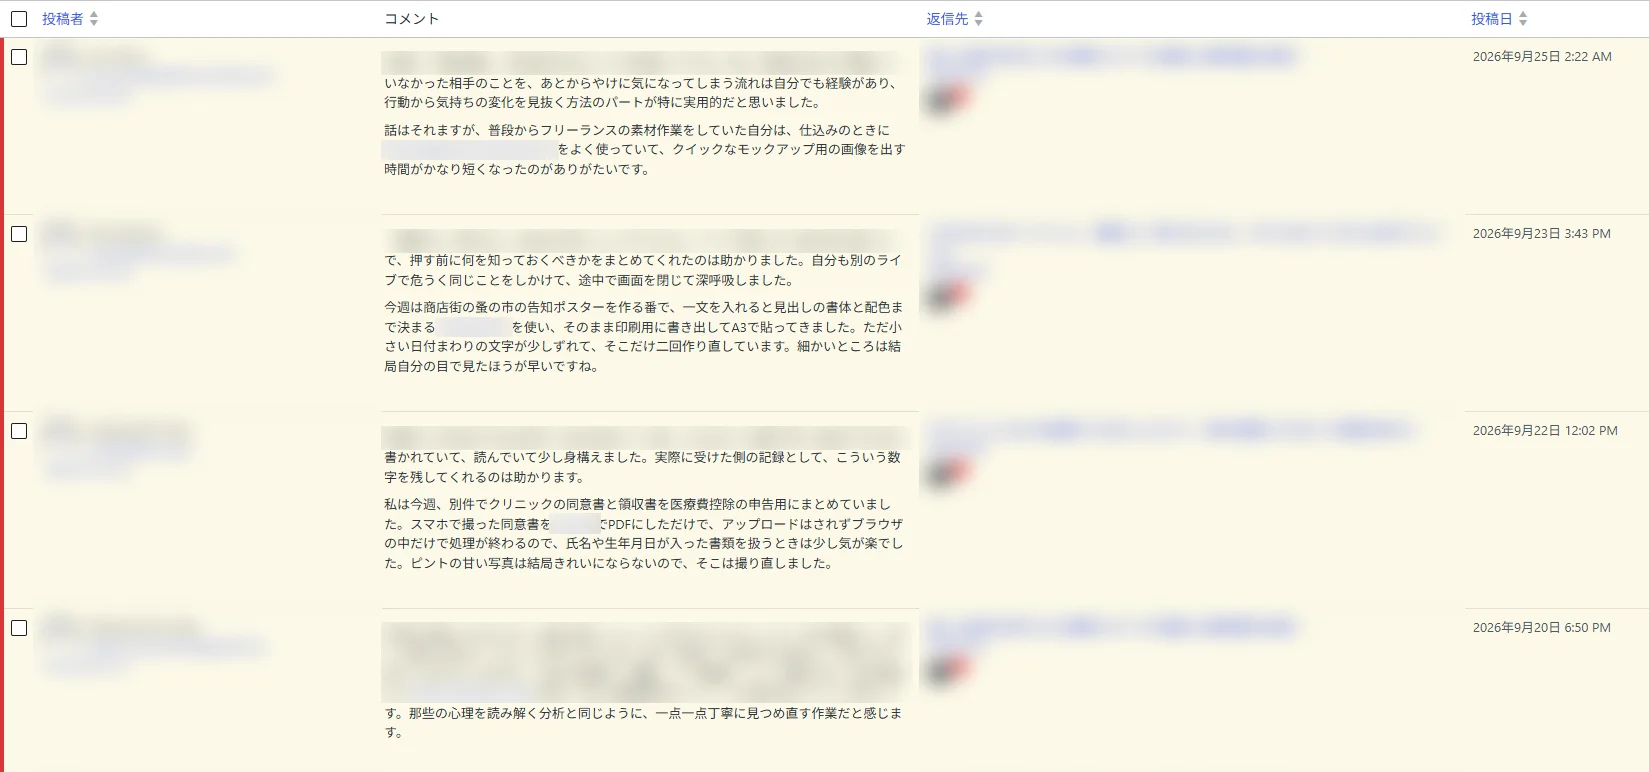Click the paragraph starting 話はそれますが
Screen dimensions: 1649x772
click(x=645, y=150)
